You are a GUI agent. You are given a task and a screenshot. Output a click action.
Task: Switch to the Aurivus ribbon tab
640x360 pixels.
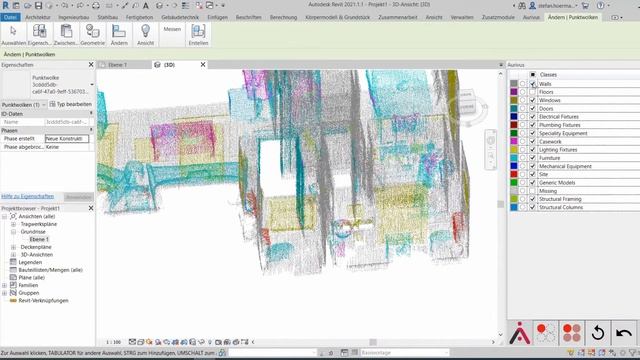point(531,17)
